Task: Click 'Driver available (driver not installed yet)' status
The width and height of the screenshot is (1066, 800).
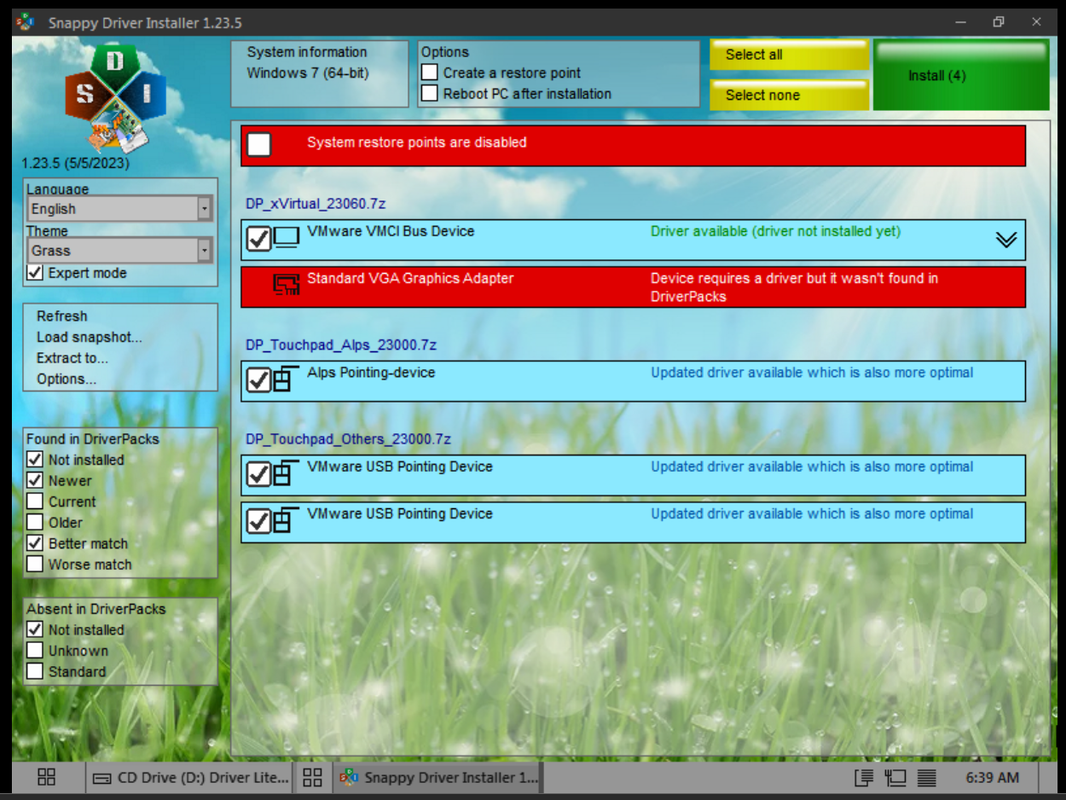Action: pyautogui.click(x=775, y=231)
